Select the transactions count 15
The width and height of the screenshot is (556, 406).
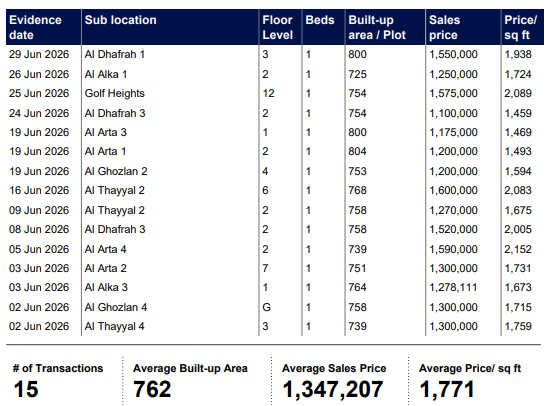tap(26, 389)
